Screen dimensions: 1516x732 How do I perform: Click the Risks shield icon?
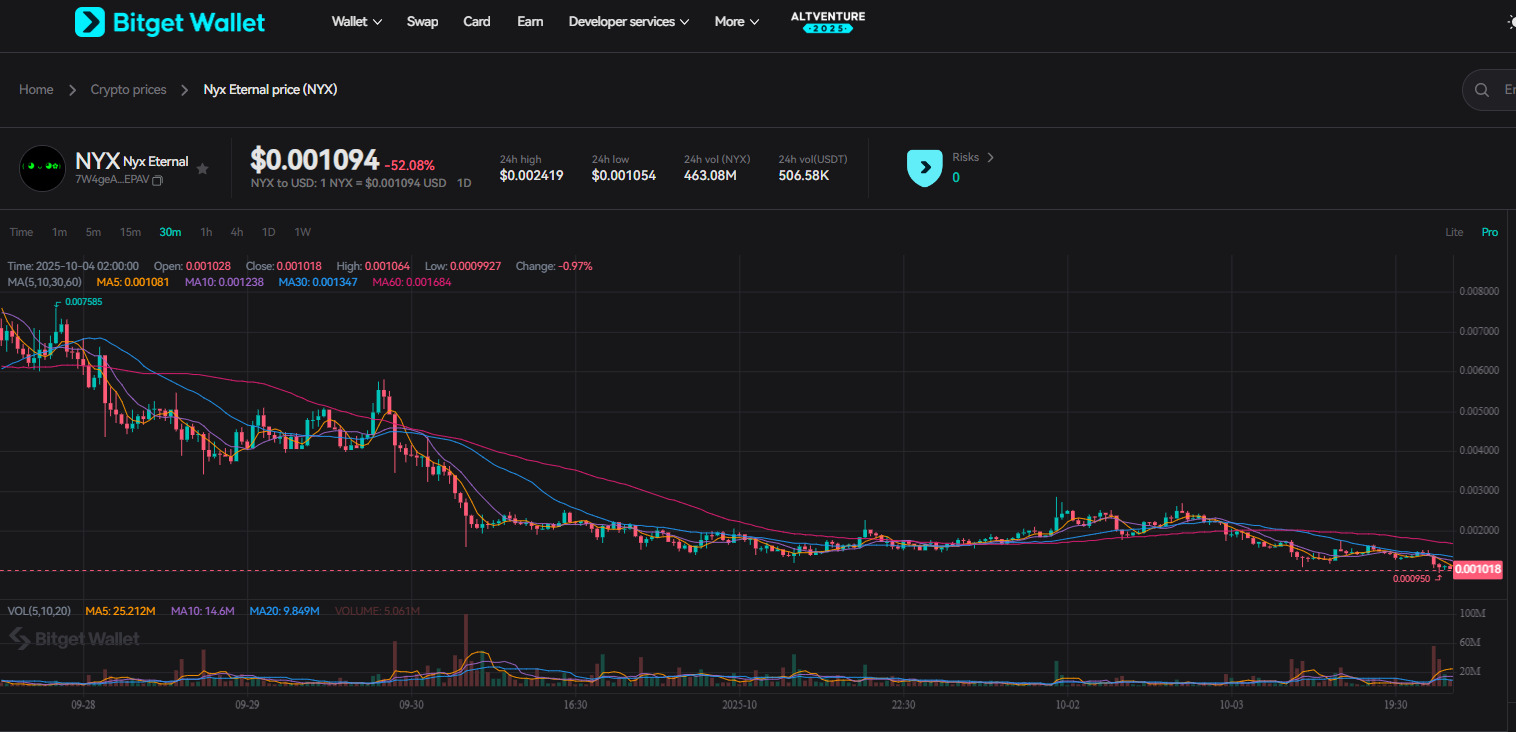(x=924, y=168)
